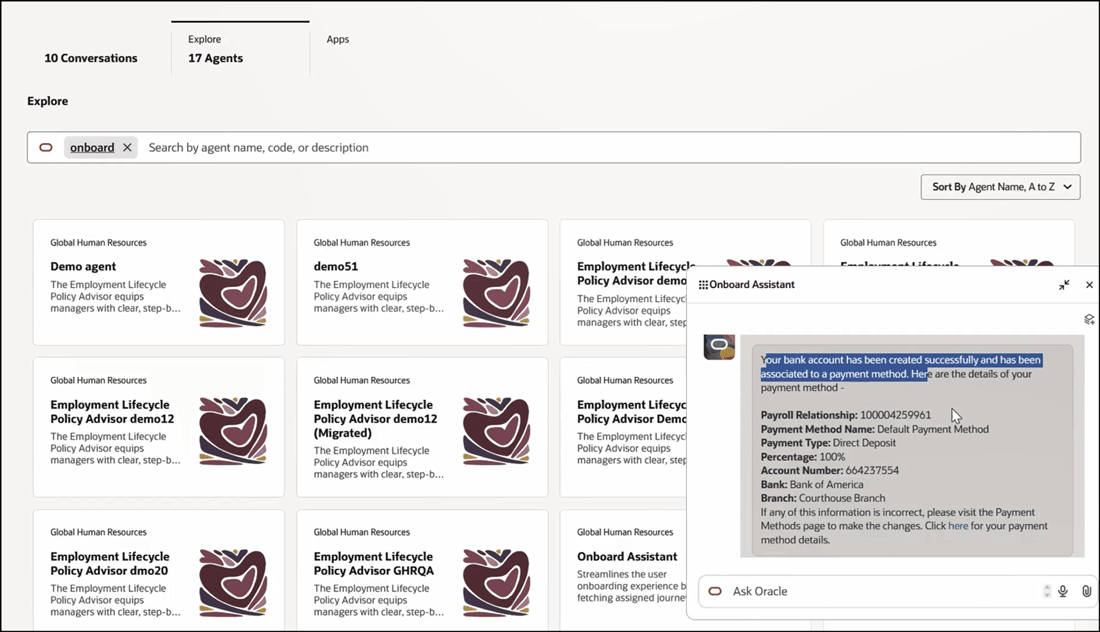Image resolution: width=1100 pixels, height=632 pixels.
Task: Click the onboard filter chip text
Action: (x=92, y=147)
